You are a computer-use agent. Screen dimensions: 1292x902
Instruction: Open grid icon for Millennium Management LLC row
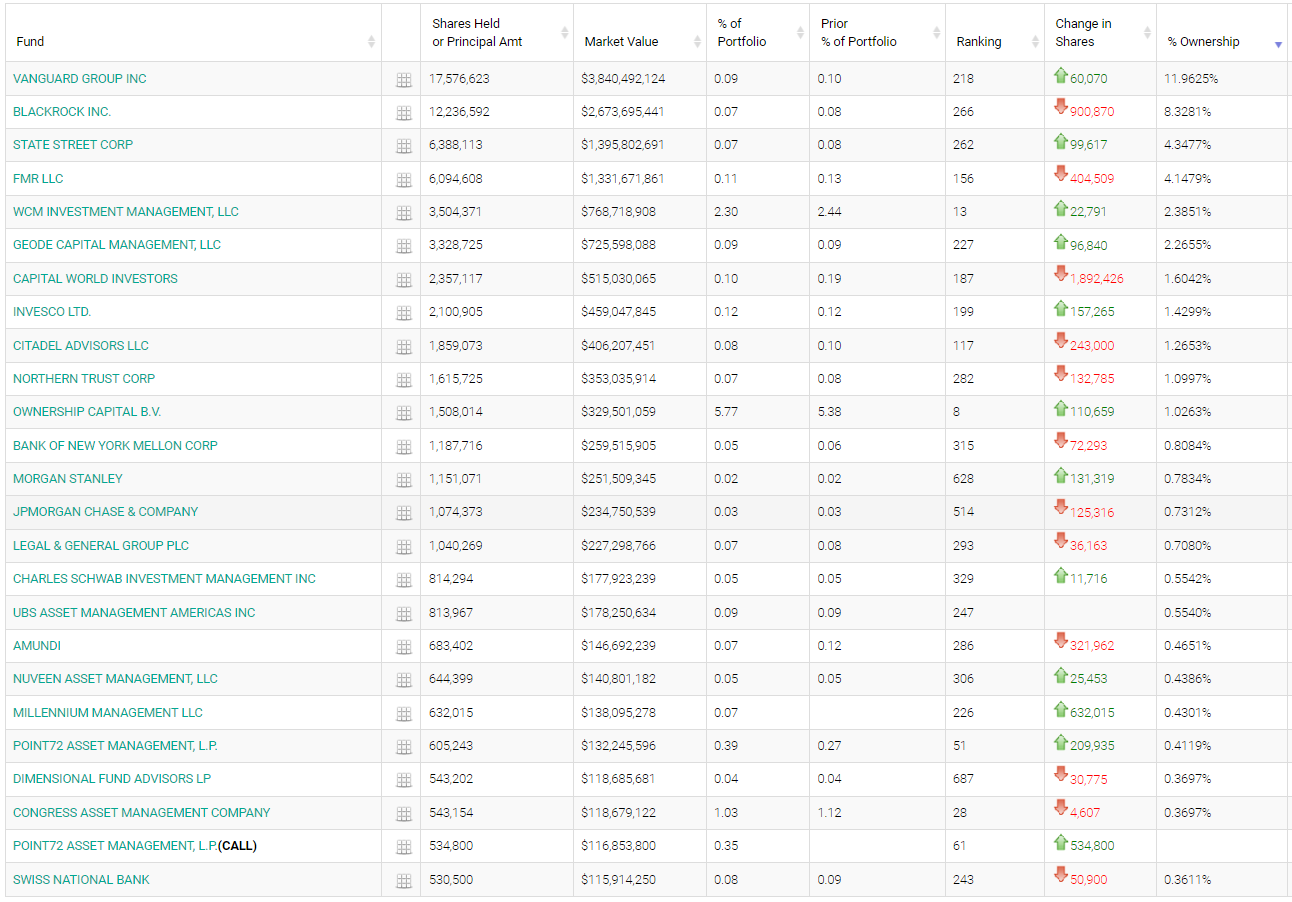[x=404, y=714]
